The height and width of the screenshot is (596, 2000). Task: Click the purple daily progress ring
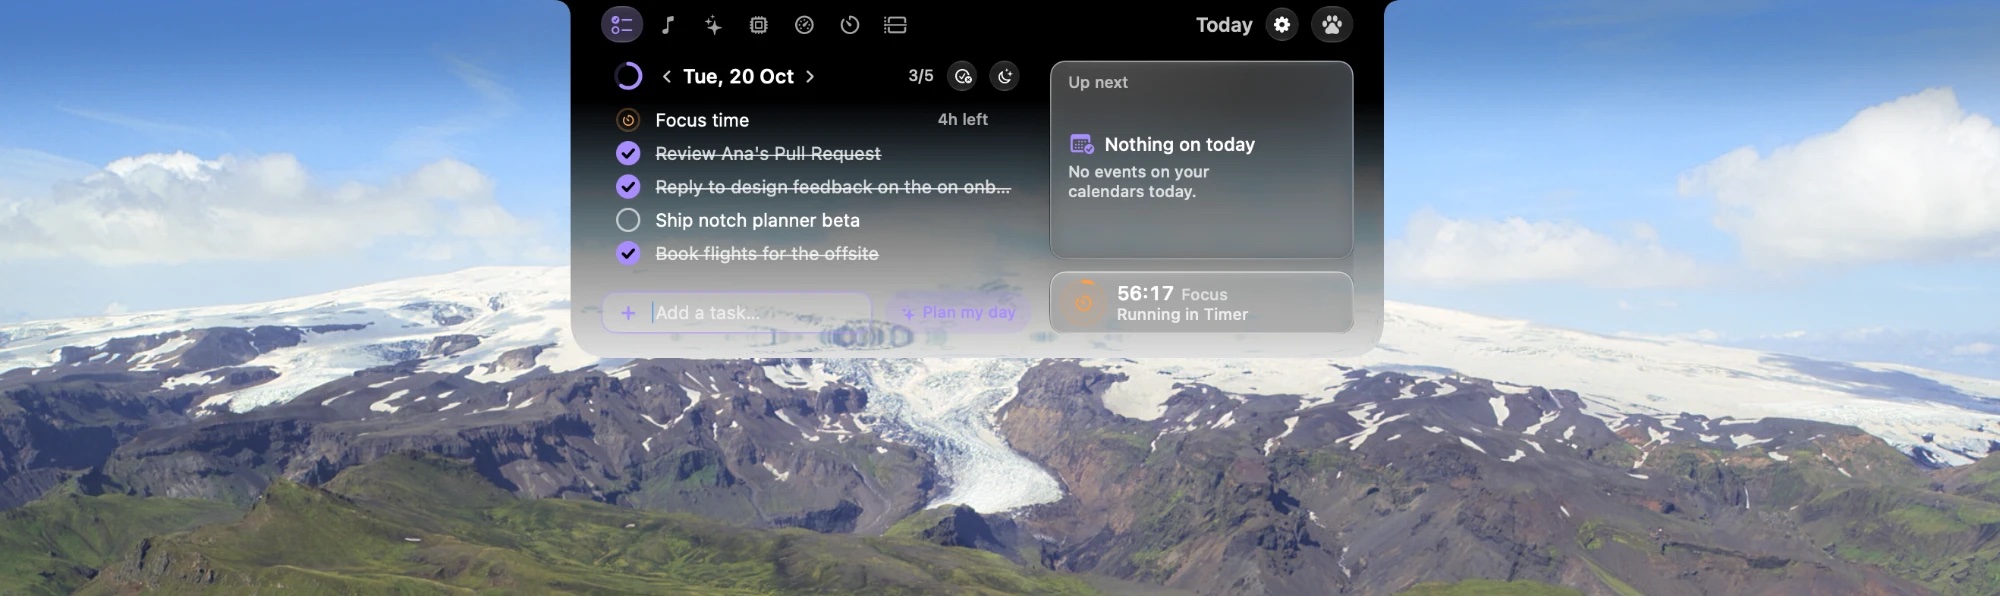point(628,76)
